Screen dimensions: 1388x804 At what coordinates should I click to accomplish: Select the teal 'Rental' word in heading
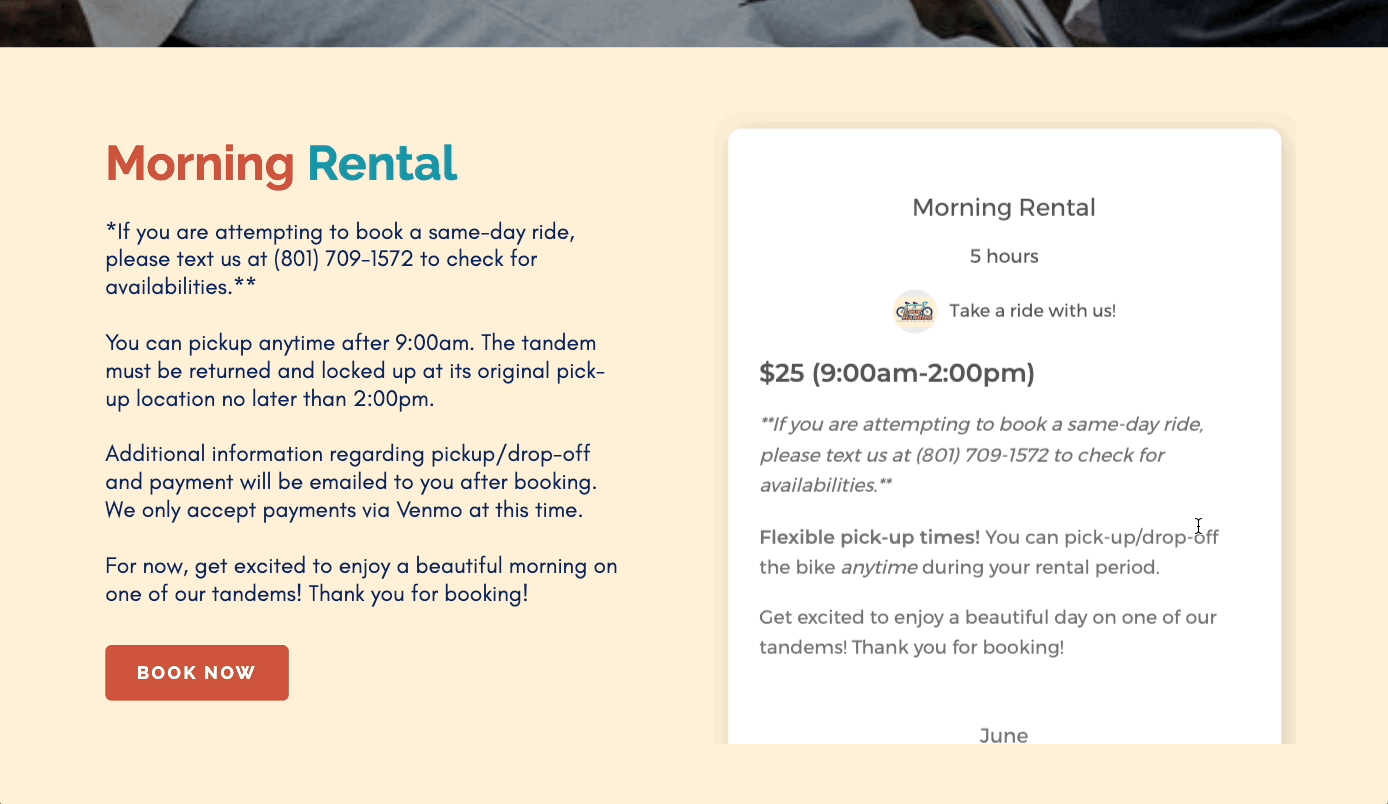(x=383, y=163)
